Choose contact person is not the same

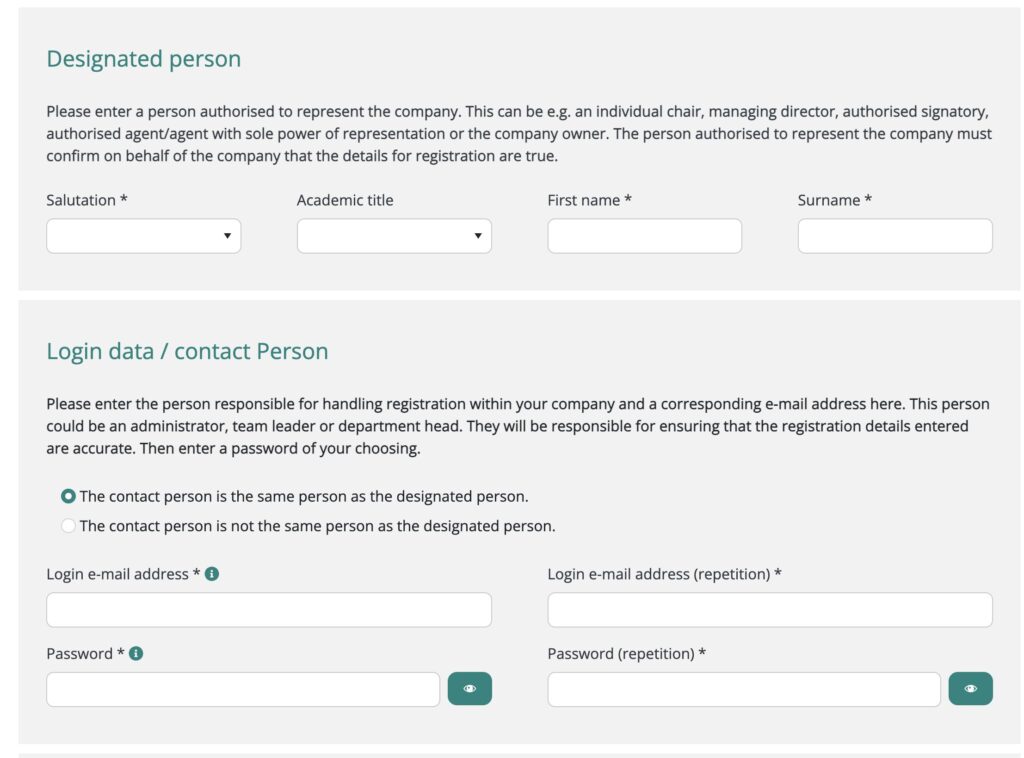click(68, 526)
